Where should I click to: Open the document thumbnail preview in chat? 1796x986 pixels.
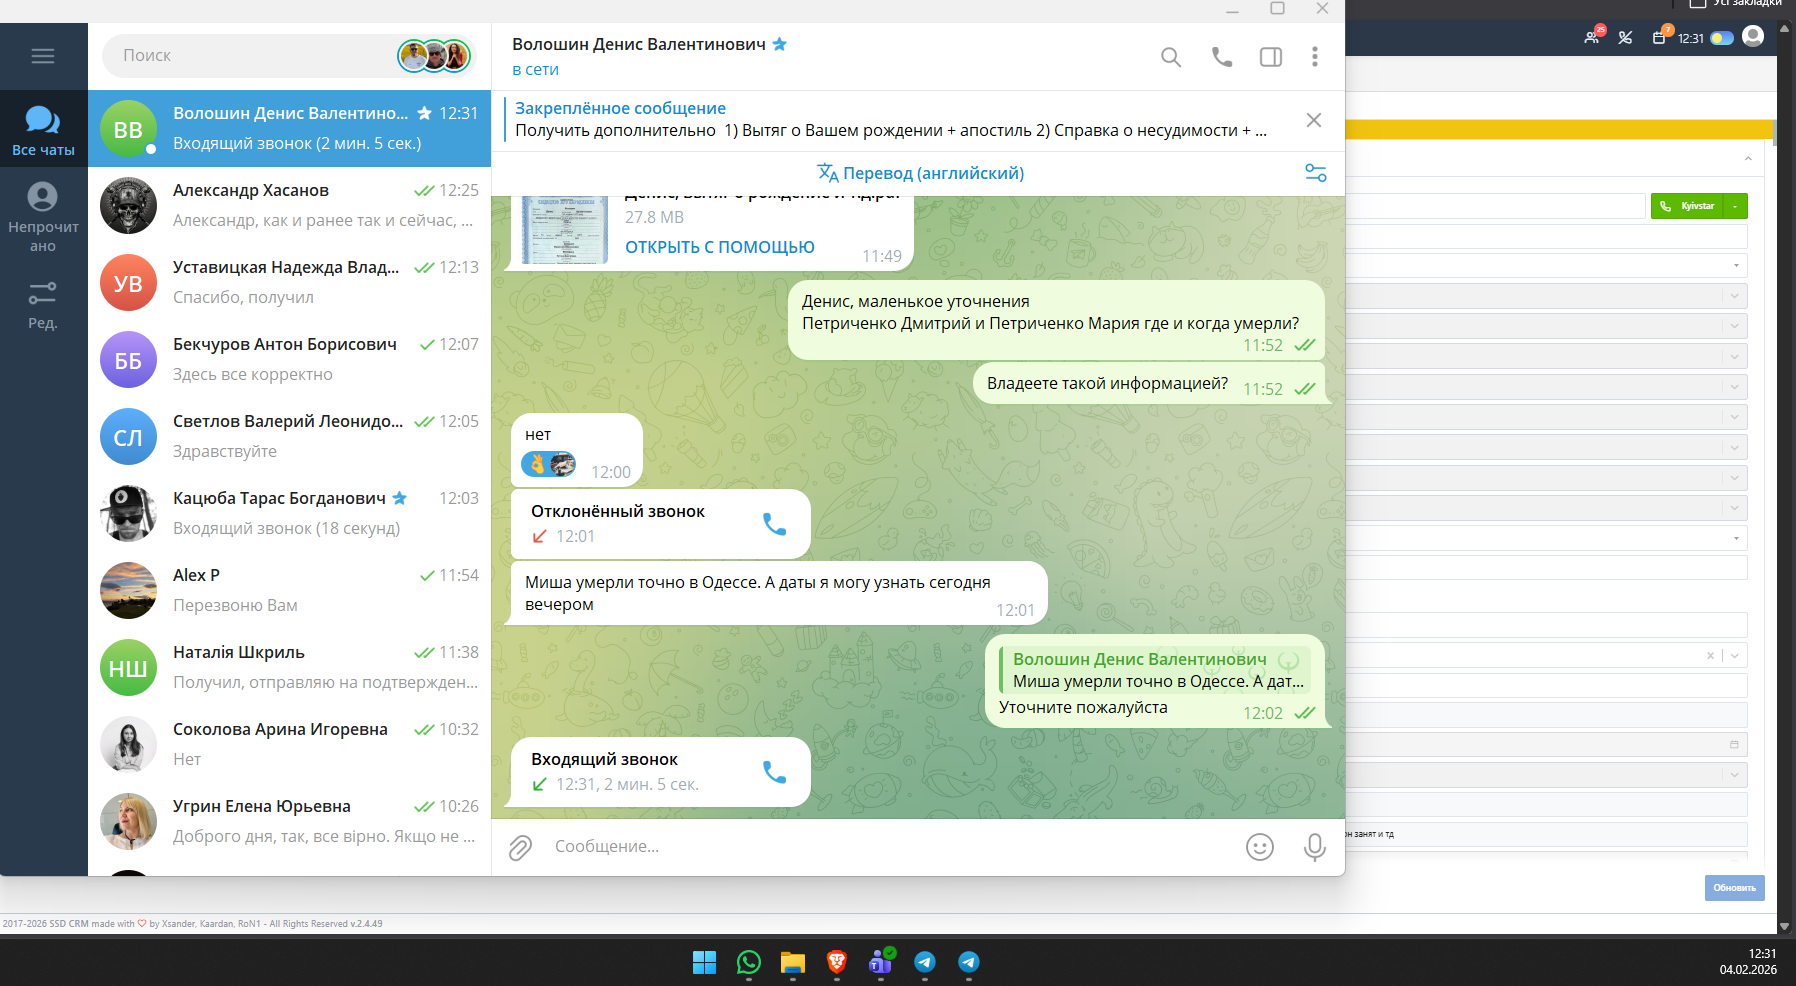tap(565, 231)
